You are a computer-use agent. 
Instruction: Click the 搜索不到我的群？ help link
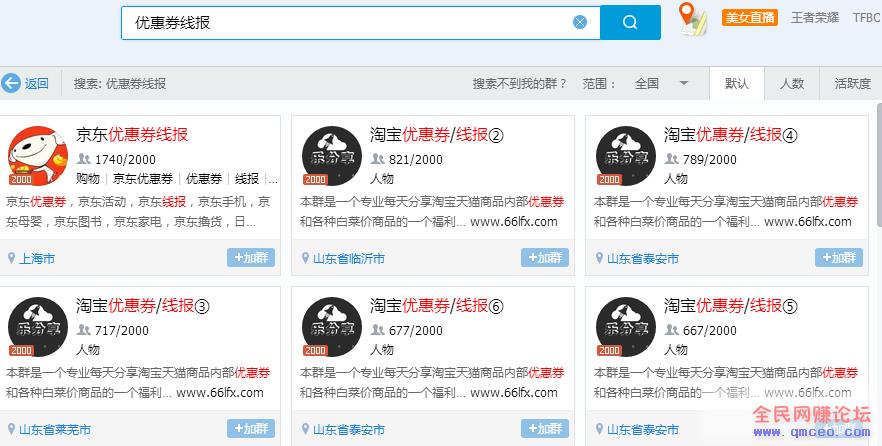[x=520, y=83]
